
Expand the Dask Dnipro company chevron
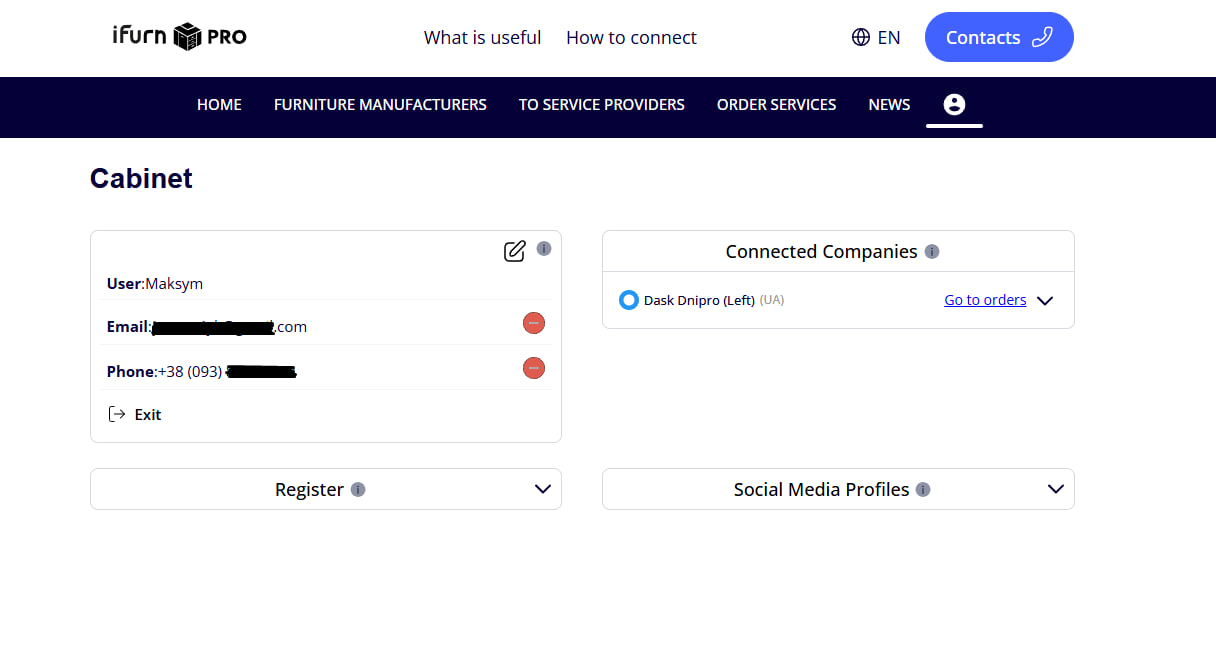tap(1045, 301)
